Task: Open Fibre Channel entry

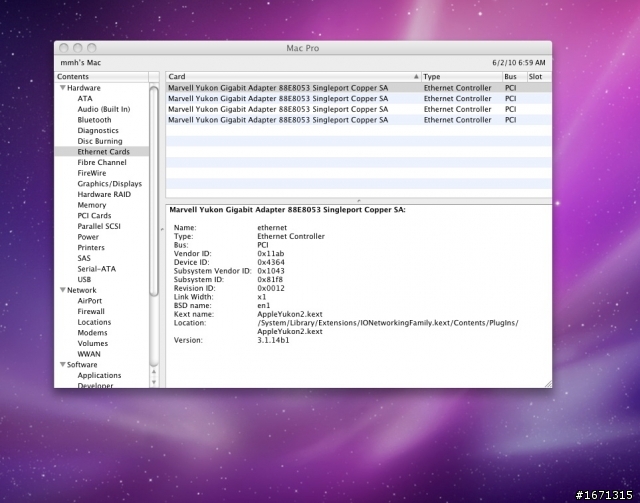Action: 102,162
